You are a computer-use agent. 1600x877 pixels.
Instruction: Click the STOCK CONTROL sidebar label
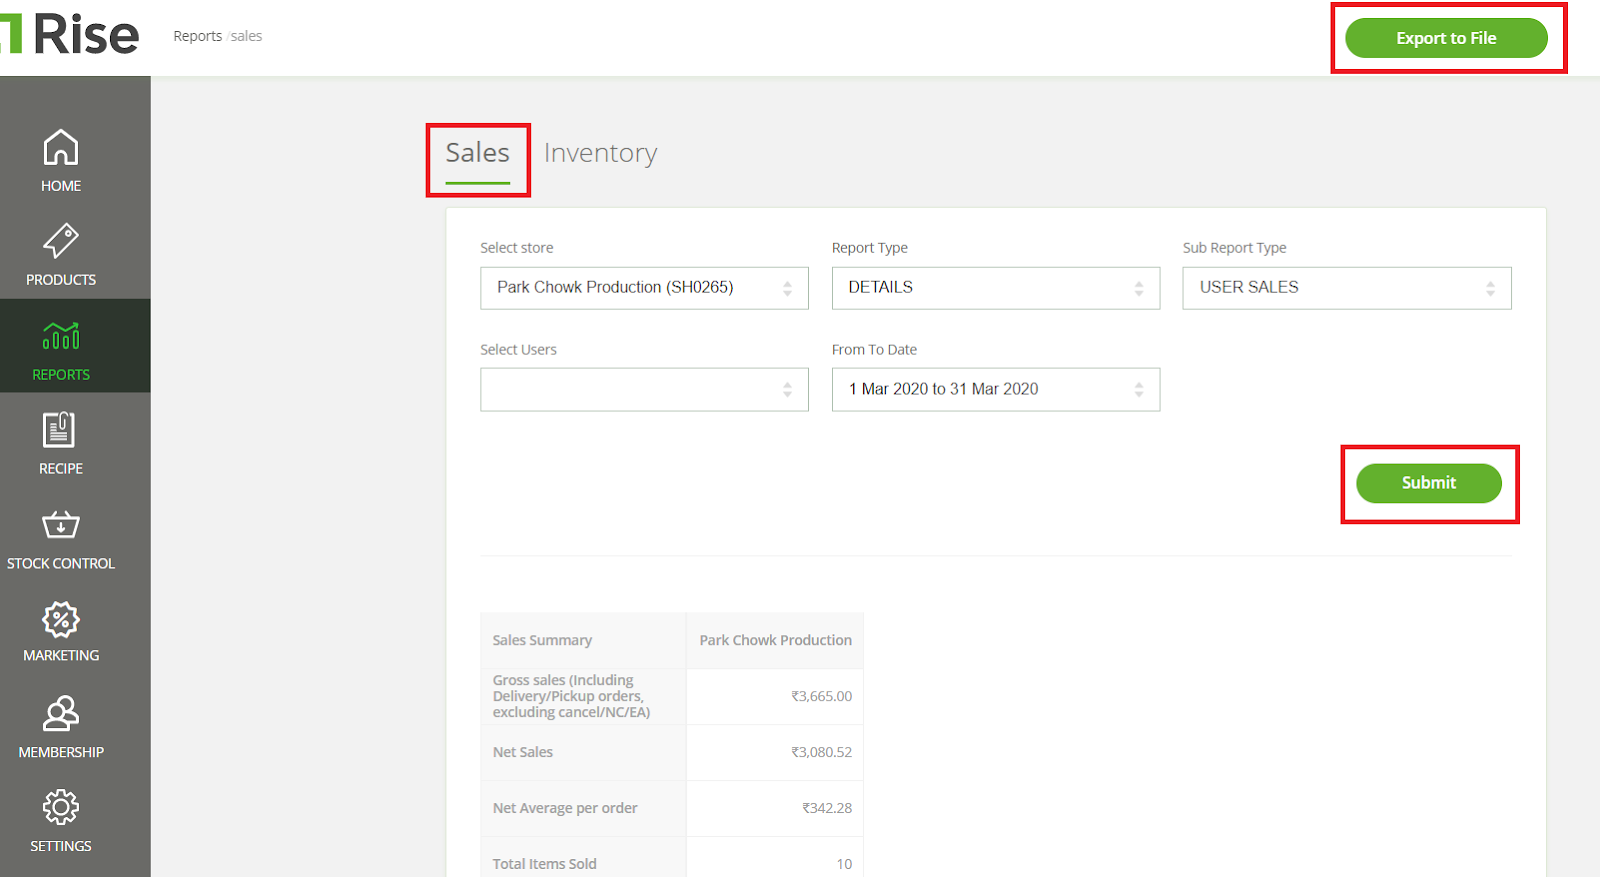61,564
